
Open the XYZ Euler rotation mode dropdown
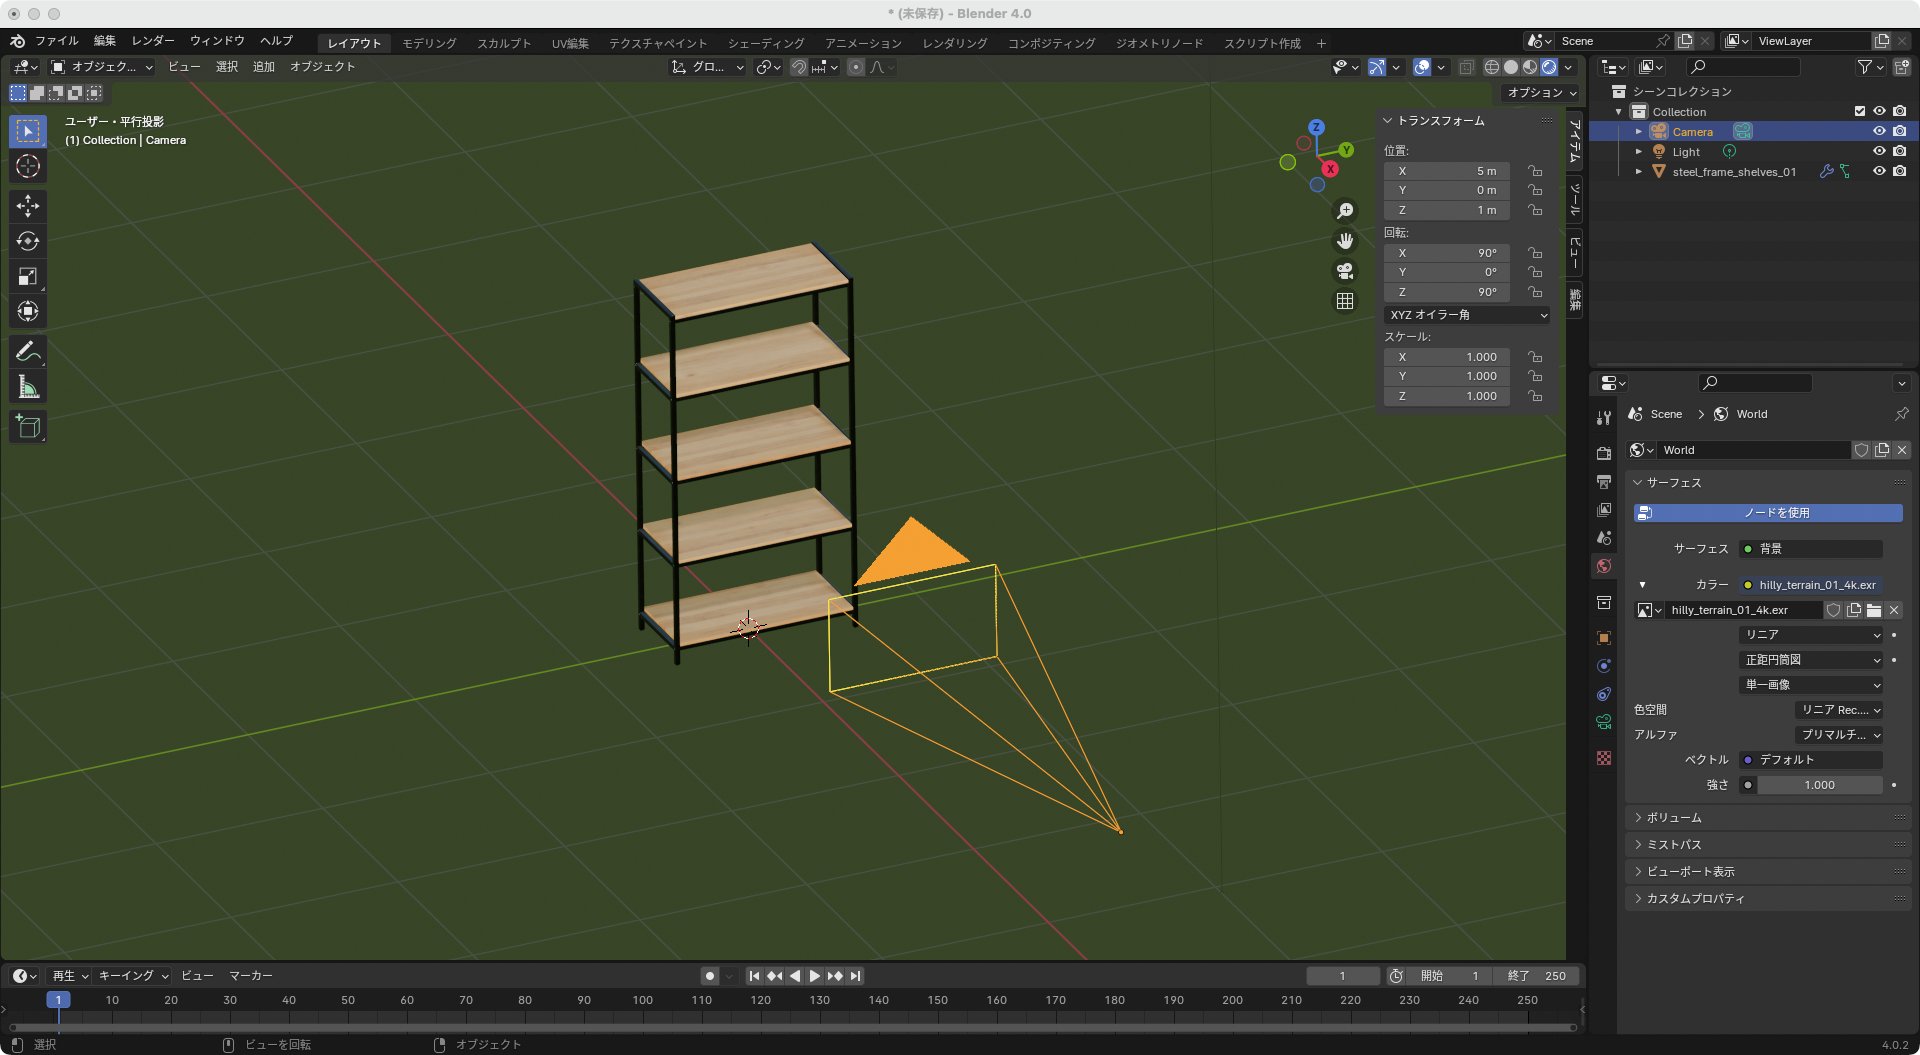click(x=1467, y=315)
